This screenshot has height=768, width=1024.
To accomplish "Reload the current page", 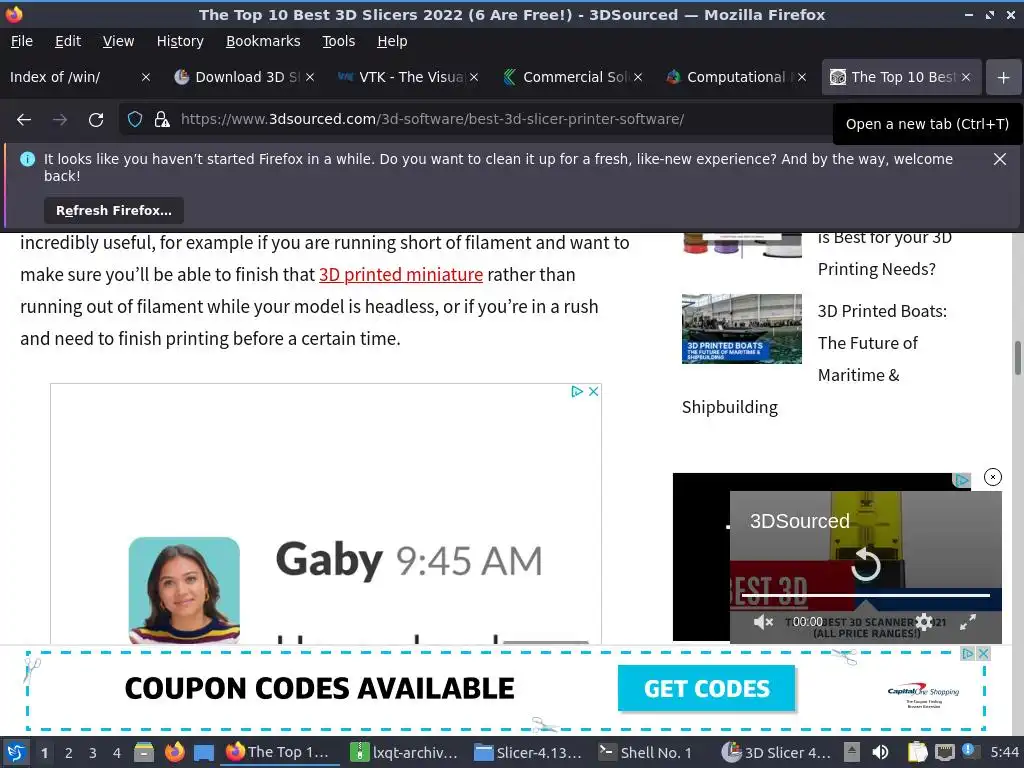I will click(96, 120).
